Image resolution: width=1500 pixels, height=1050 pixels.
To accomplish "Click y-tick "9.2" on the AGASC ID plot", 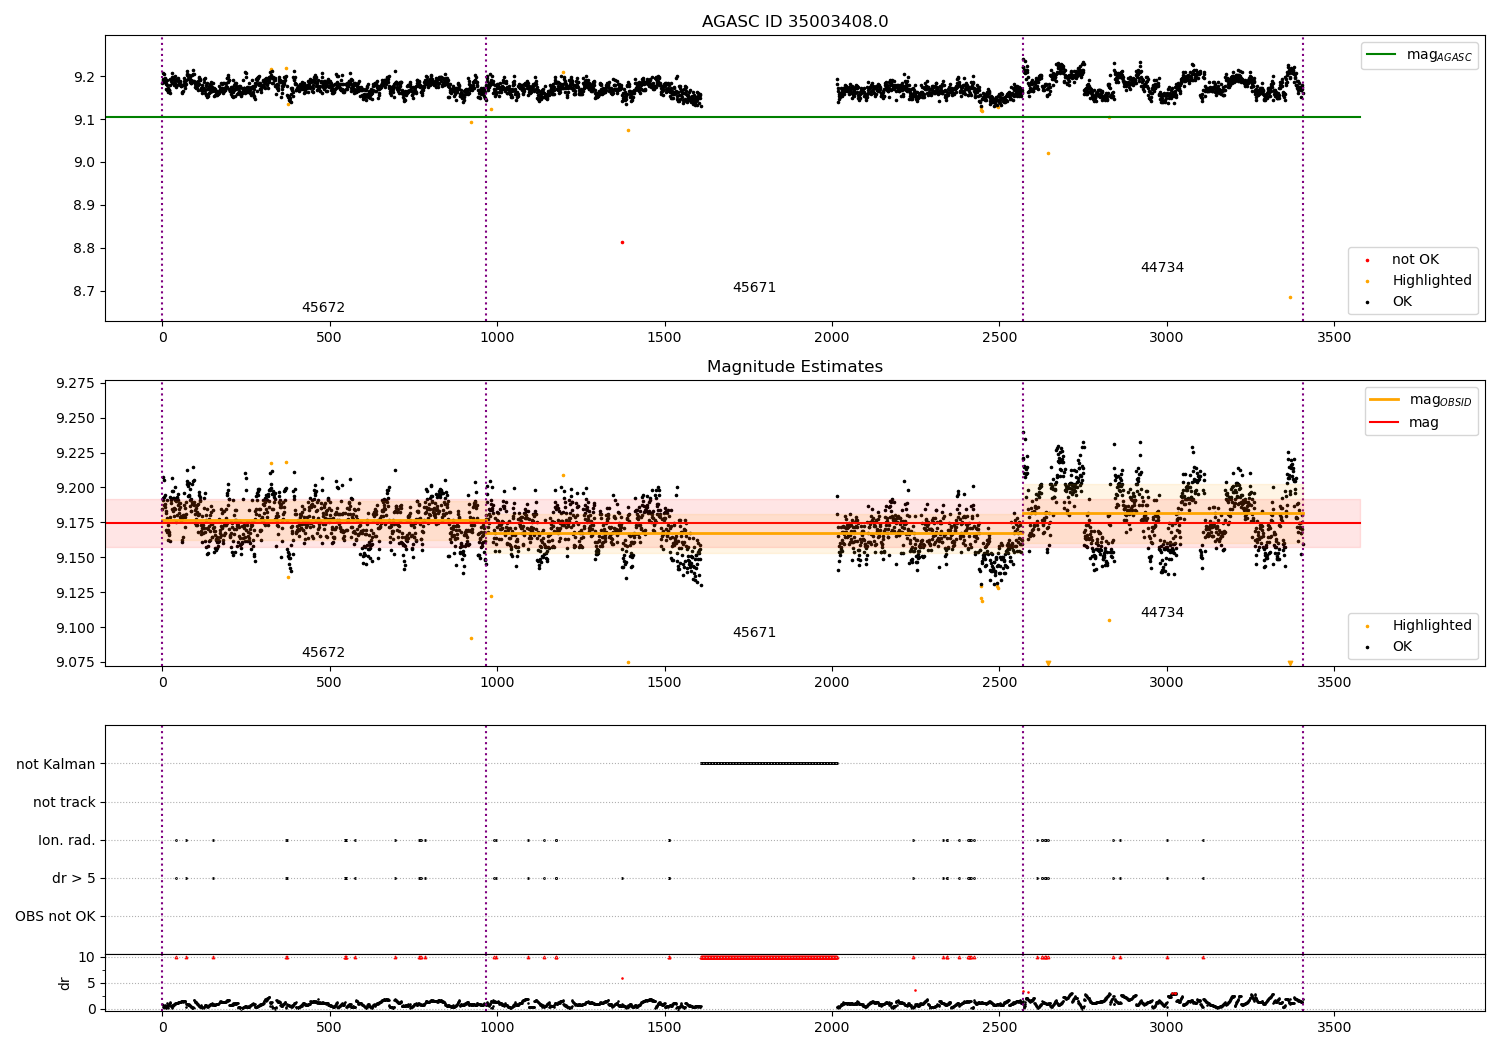I will coord(84,77).
